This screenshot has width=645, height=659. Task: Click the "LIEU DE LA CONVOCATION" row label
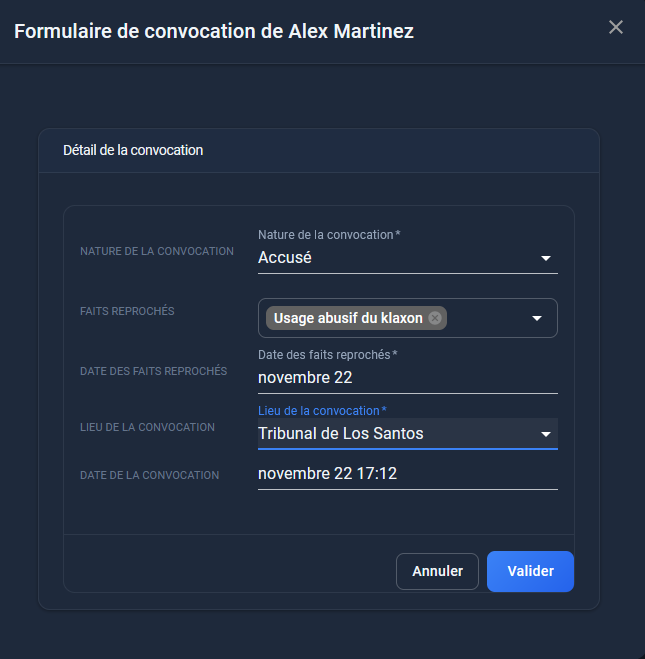[147, 427]
